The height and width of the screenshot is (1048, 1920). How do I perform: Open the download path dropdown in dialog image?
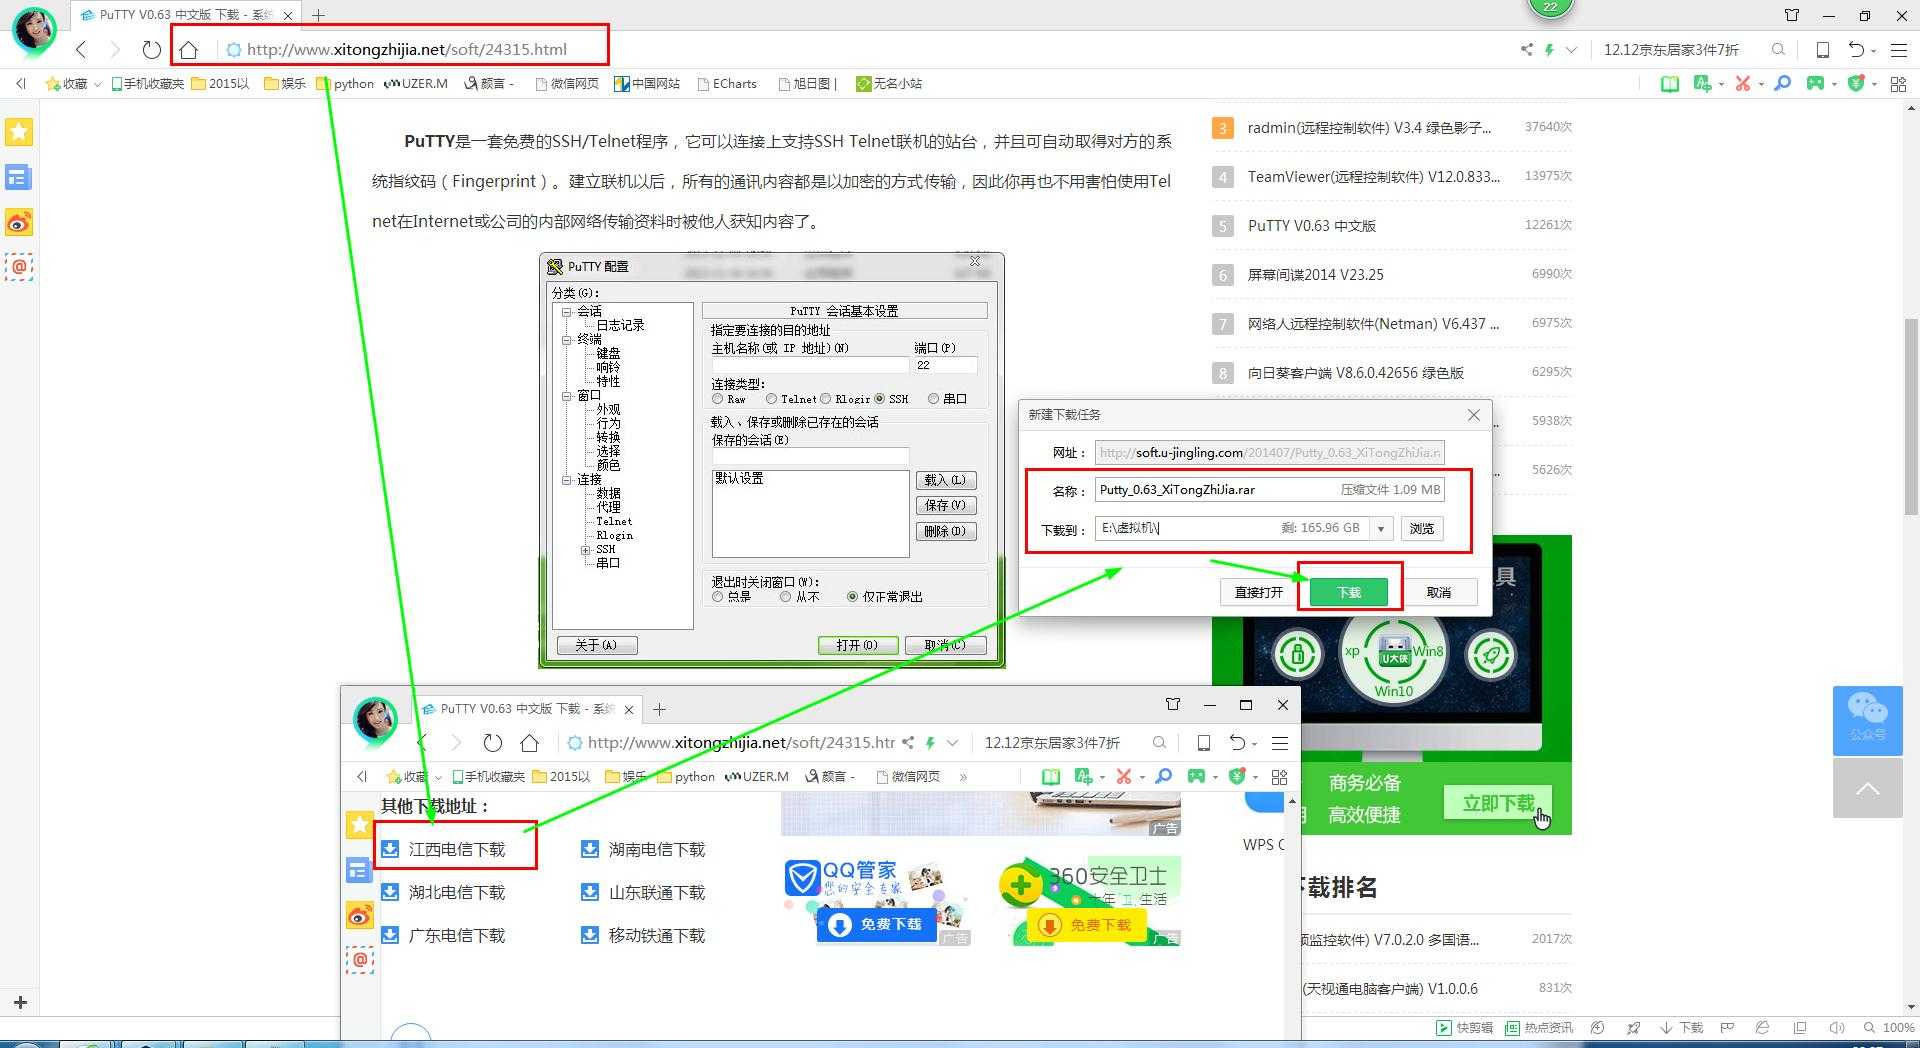[x=1381, y=528]
